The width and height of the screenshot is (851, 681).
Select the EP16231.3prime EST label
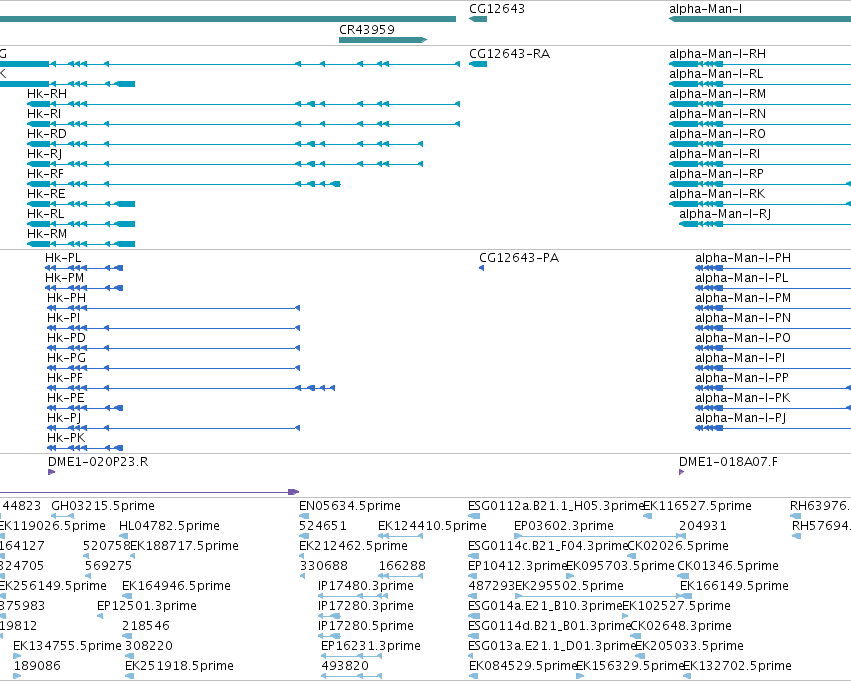click(371, 647)
